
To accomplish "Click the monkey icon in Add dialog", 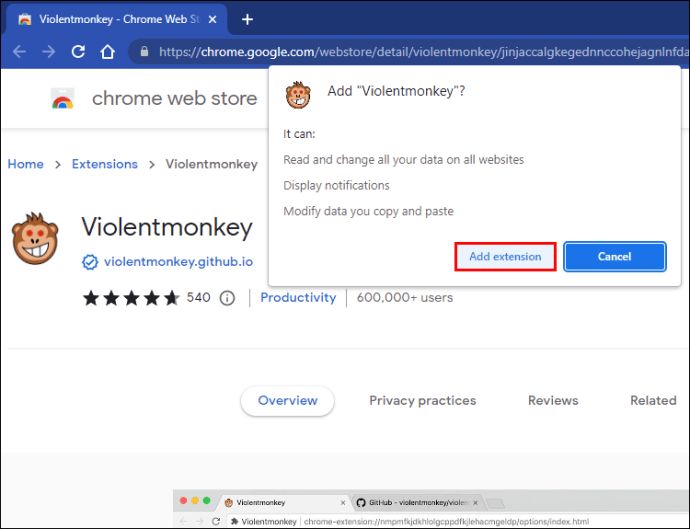I will (x=298, y=95).
